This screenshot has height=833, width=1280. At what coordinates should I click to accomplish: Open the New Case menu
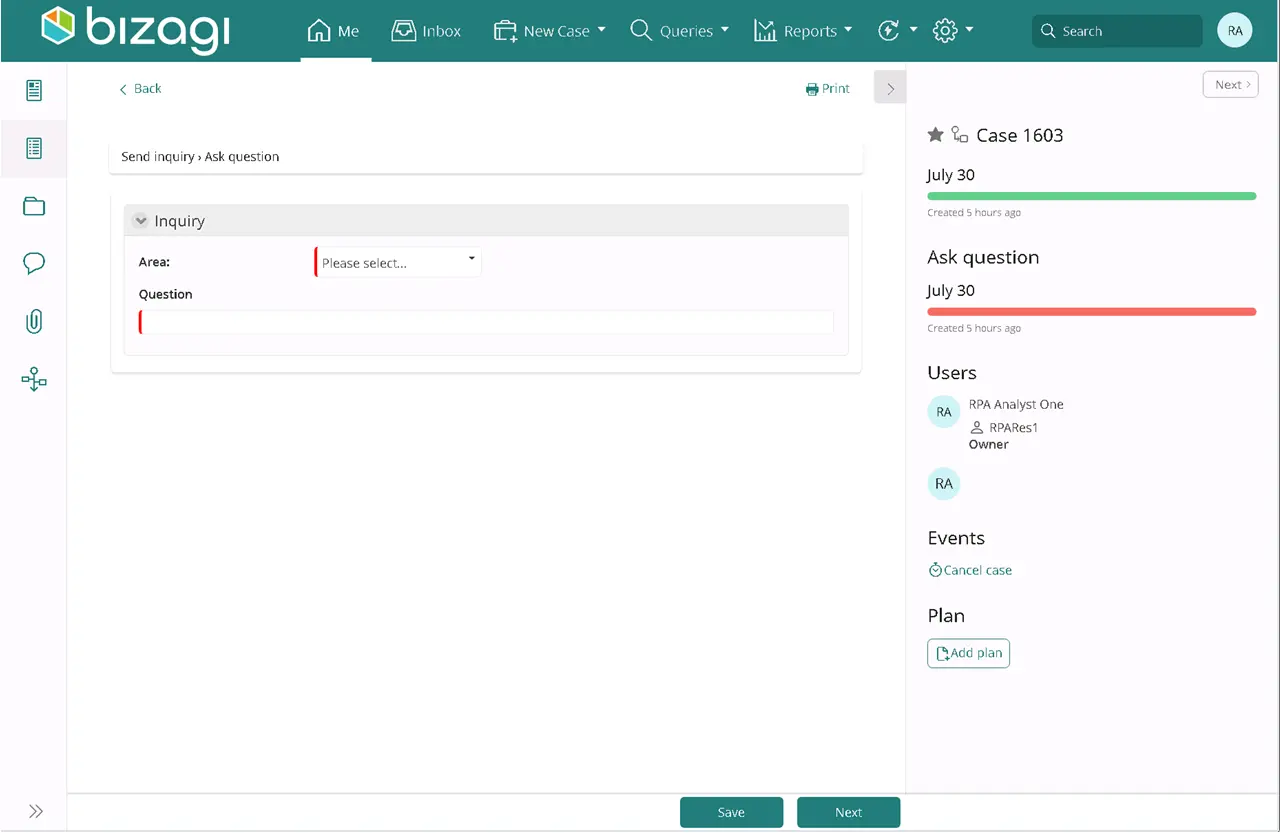549,31
